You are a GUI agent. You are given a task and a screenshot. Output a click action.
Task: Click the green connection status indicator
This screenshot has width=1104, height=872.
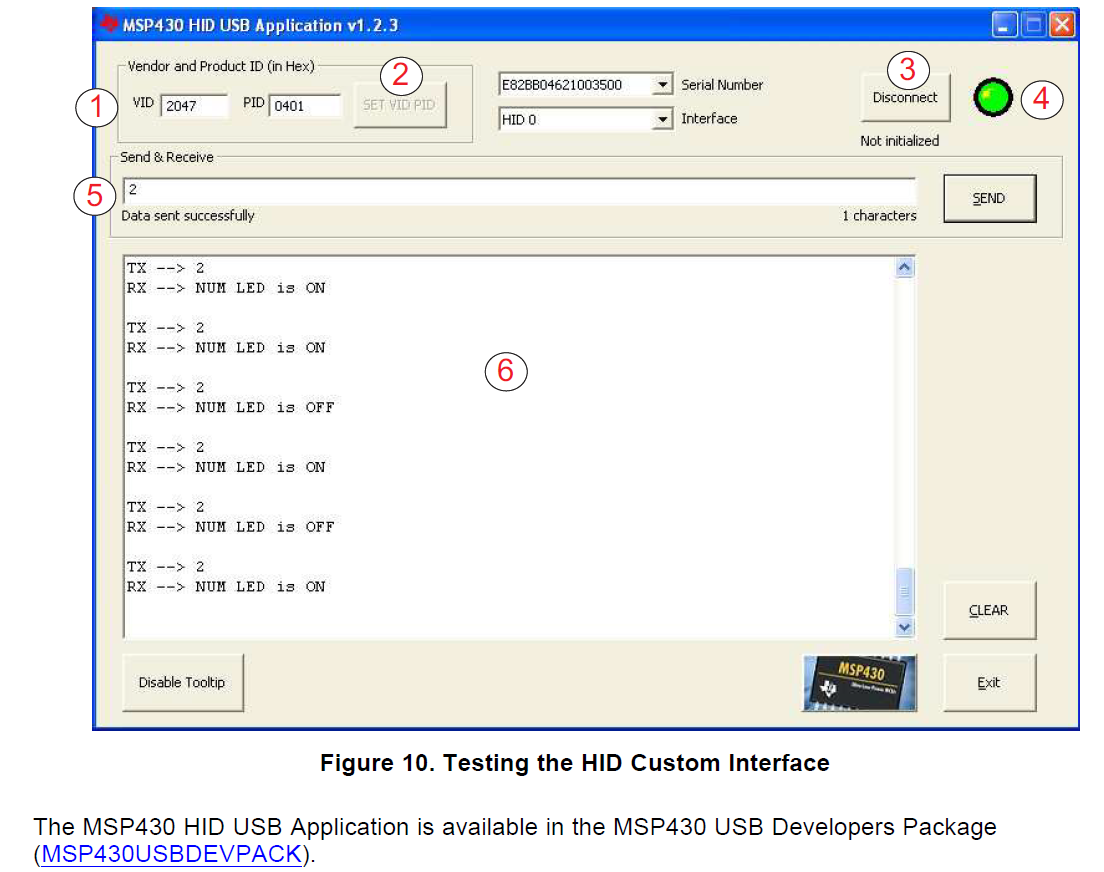click(x=993, y=98)
